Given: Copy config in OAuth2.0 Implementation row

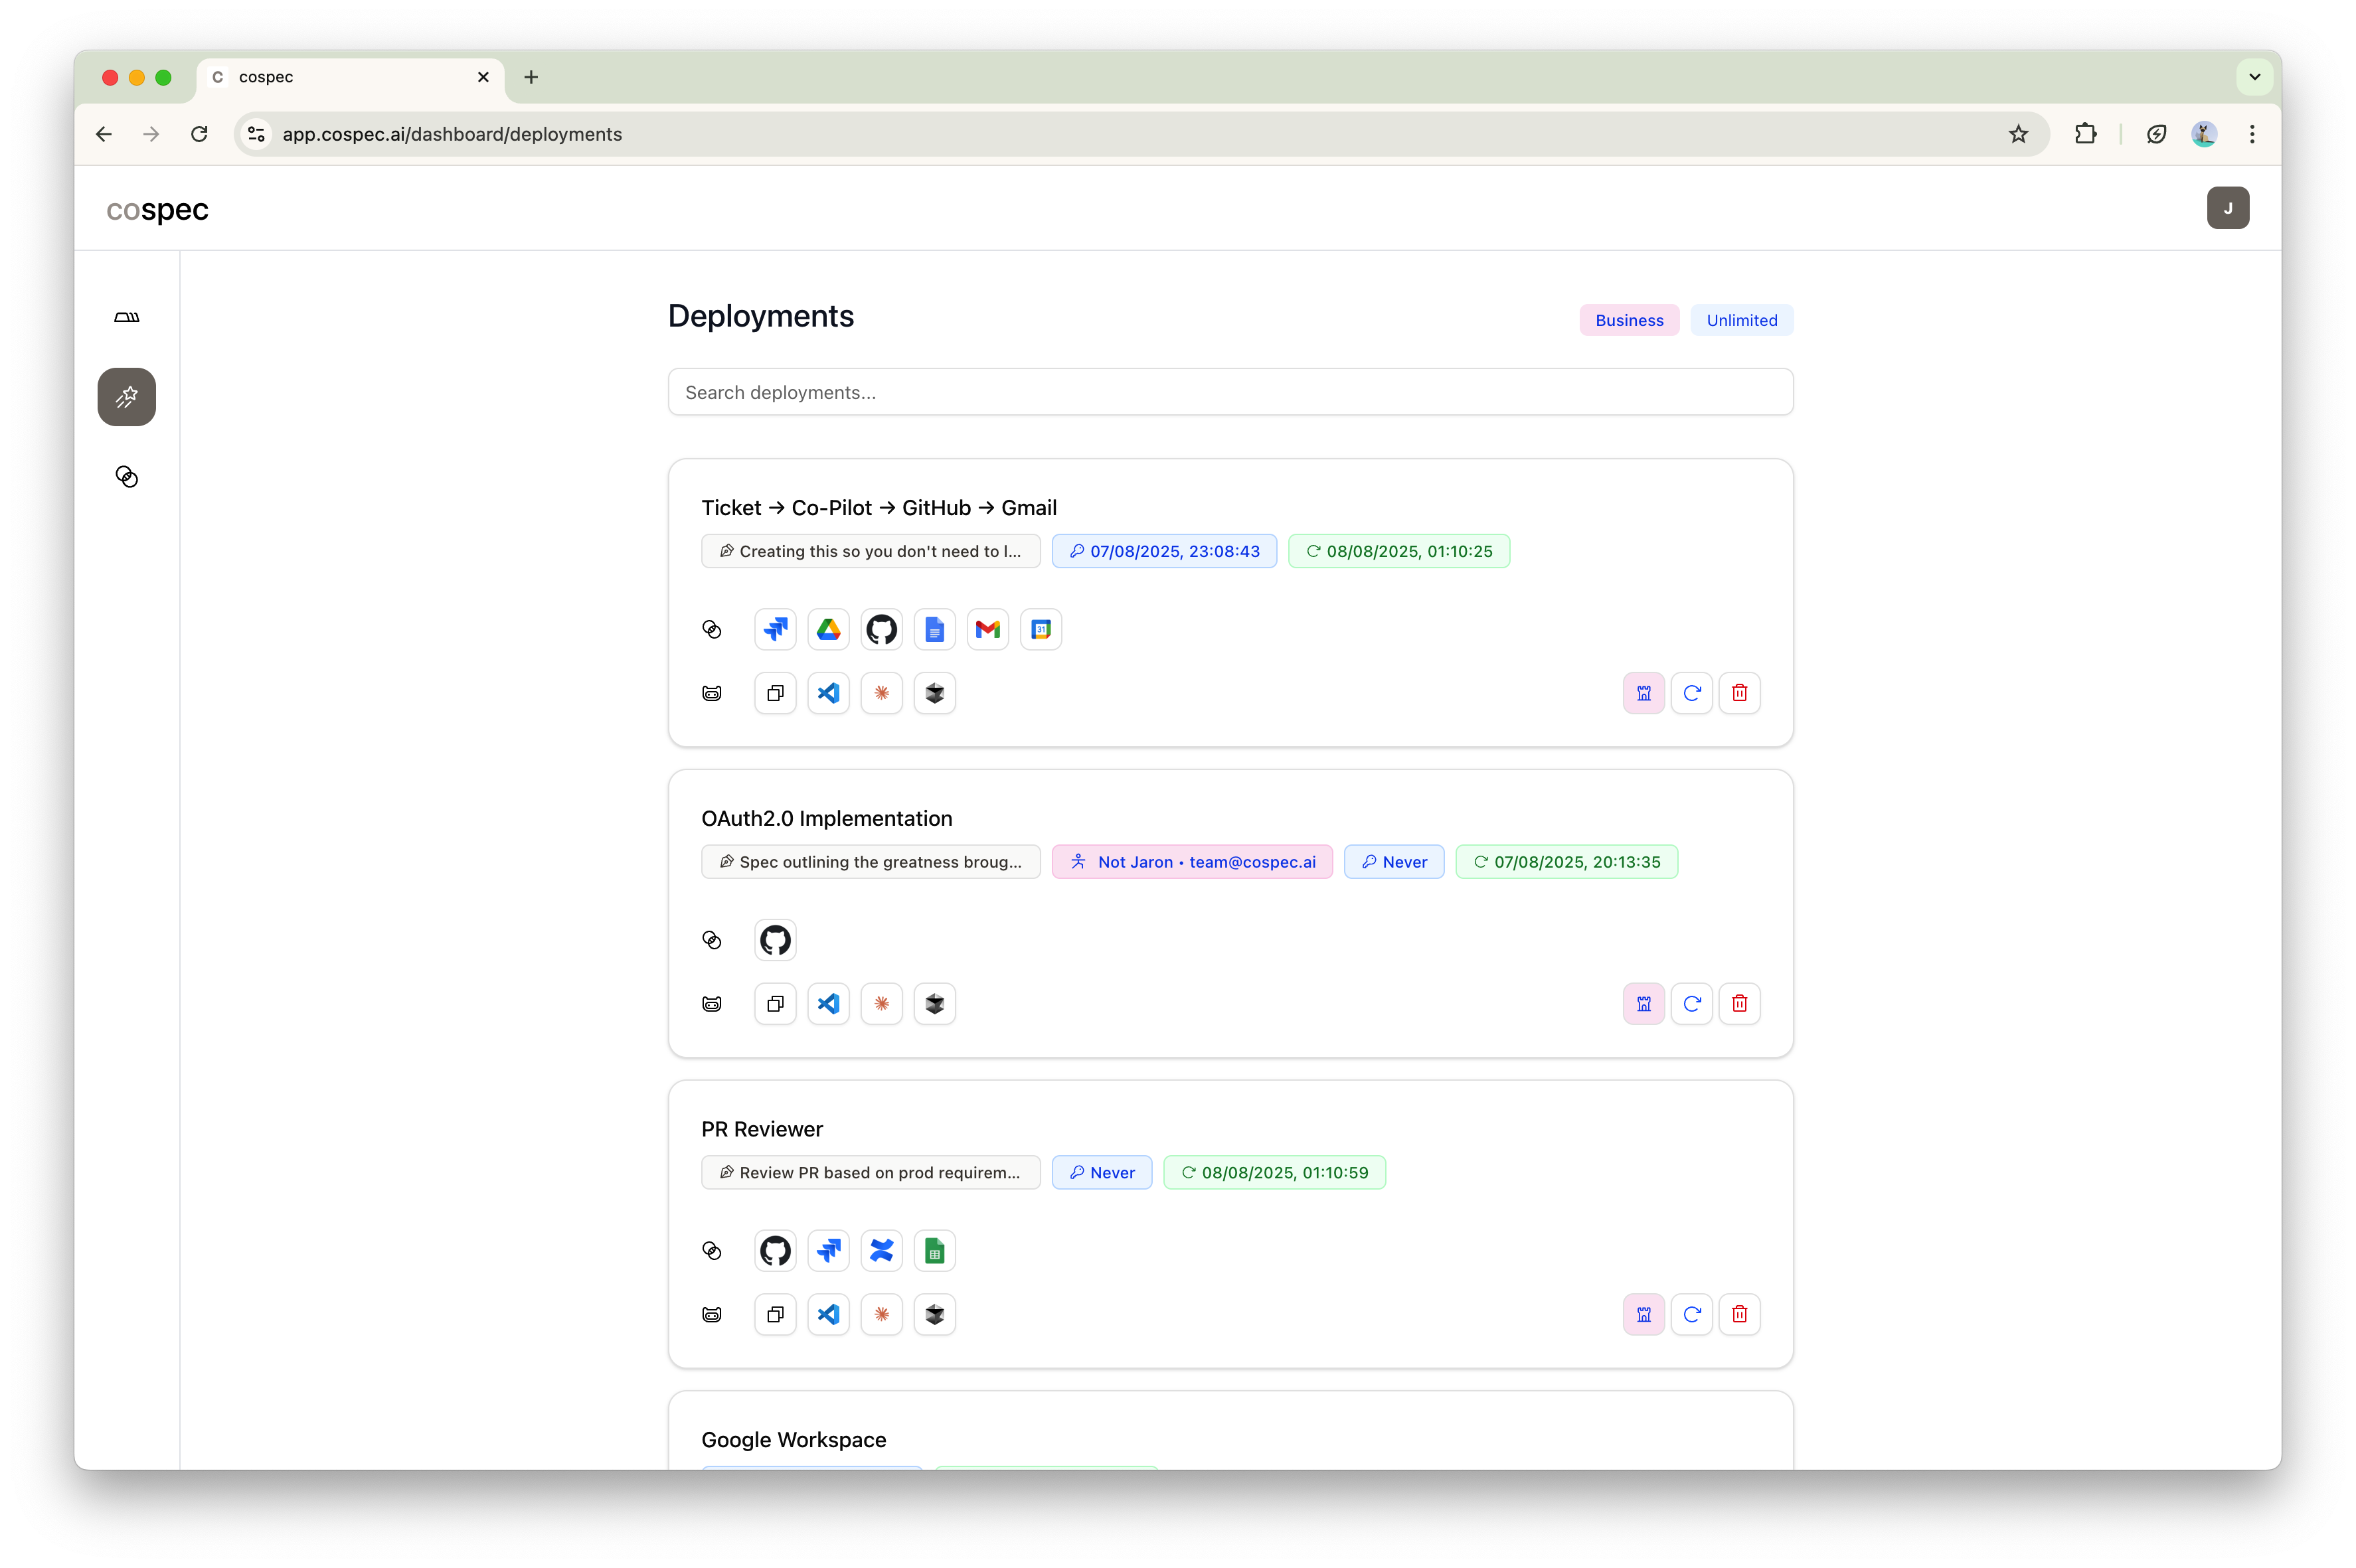Looking at the screenshot, I should [x=775, y=1004].
